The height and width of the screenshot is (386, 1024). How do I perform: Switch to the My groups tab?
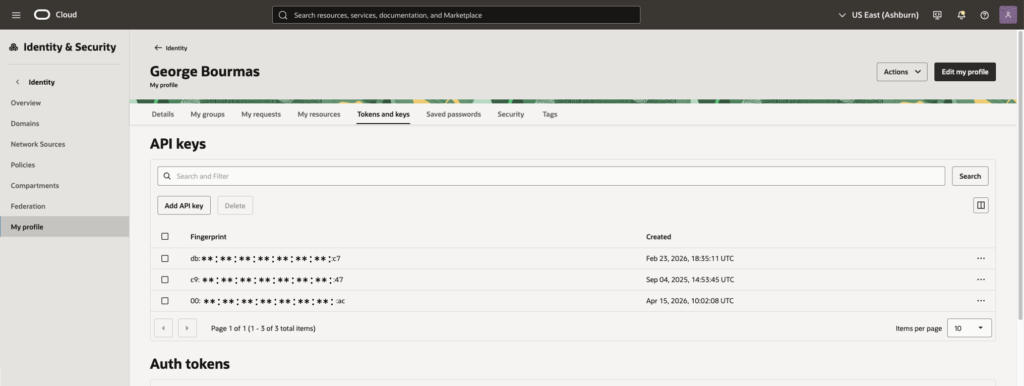208,114
